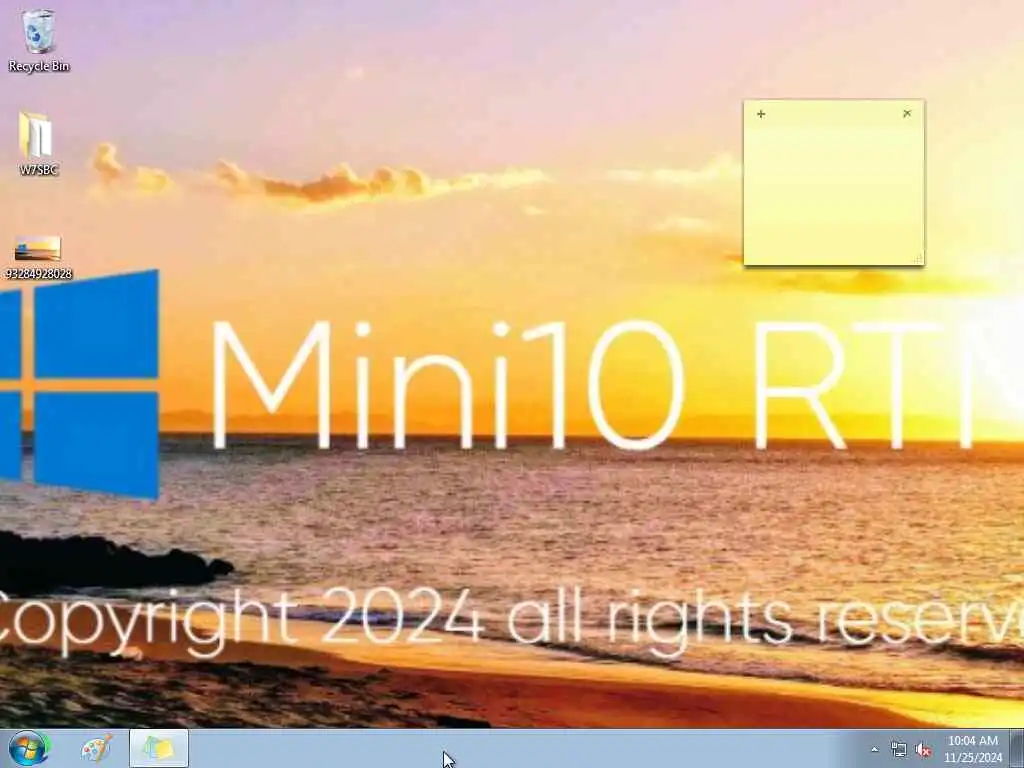Add a new sticky note
The image size is (1024, 768).
pyautogui.click(x=761, y=114)
